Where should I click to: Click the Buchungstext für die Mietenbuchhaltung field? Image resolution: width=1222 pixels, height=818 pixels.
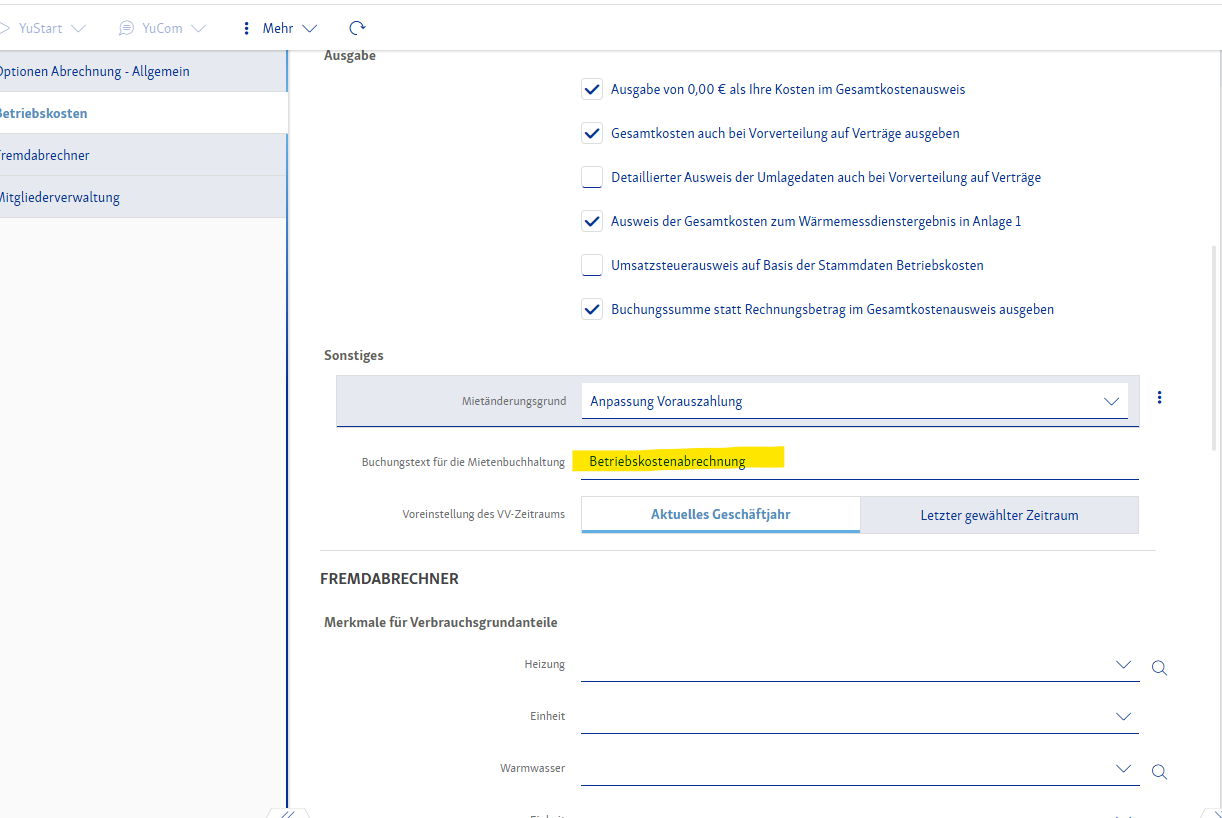858,461
